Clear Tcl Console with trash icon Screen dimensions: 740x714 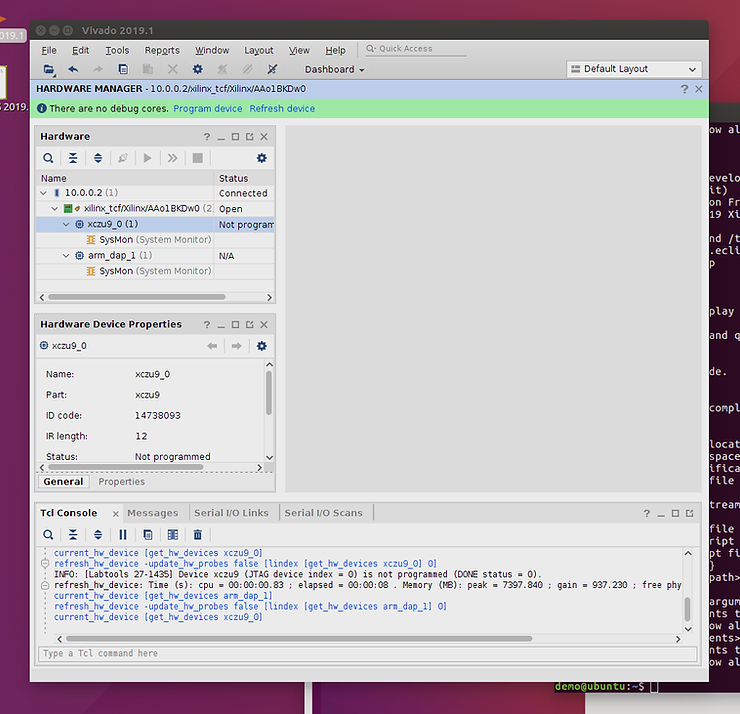198,535
